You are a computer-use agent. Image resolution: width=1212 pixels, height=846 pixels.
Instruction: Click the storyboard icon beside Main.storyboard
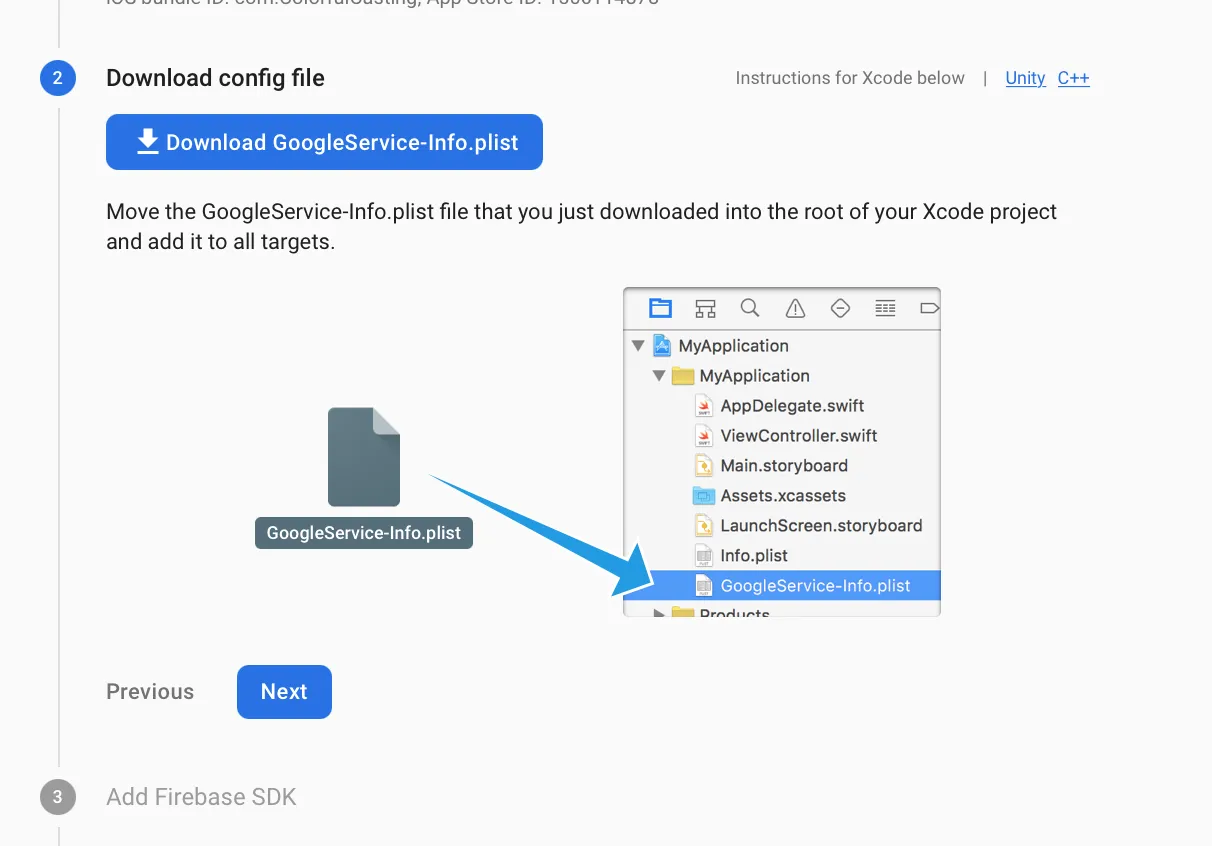click(704, 466)
